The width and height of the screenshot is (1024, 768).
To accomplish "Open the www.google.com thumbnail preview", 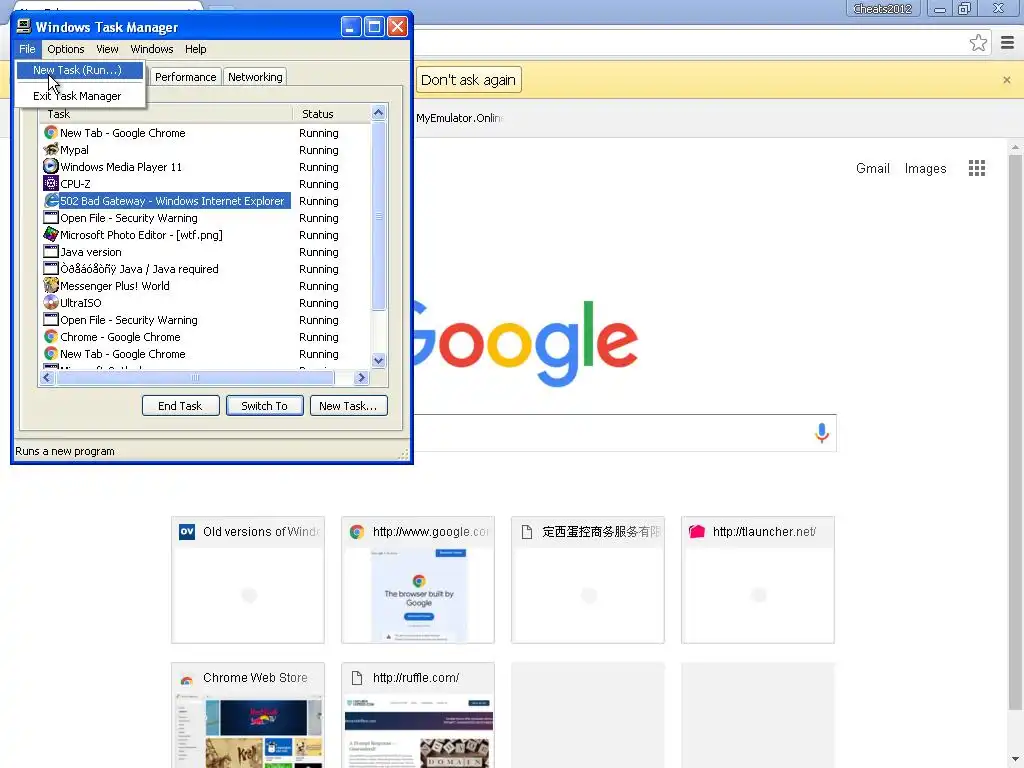I will 418,595.
